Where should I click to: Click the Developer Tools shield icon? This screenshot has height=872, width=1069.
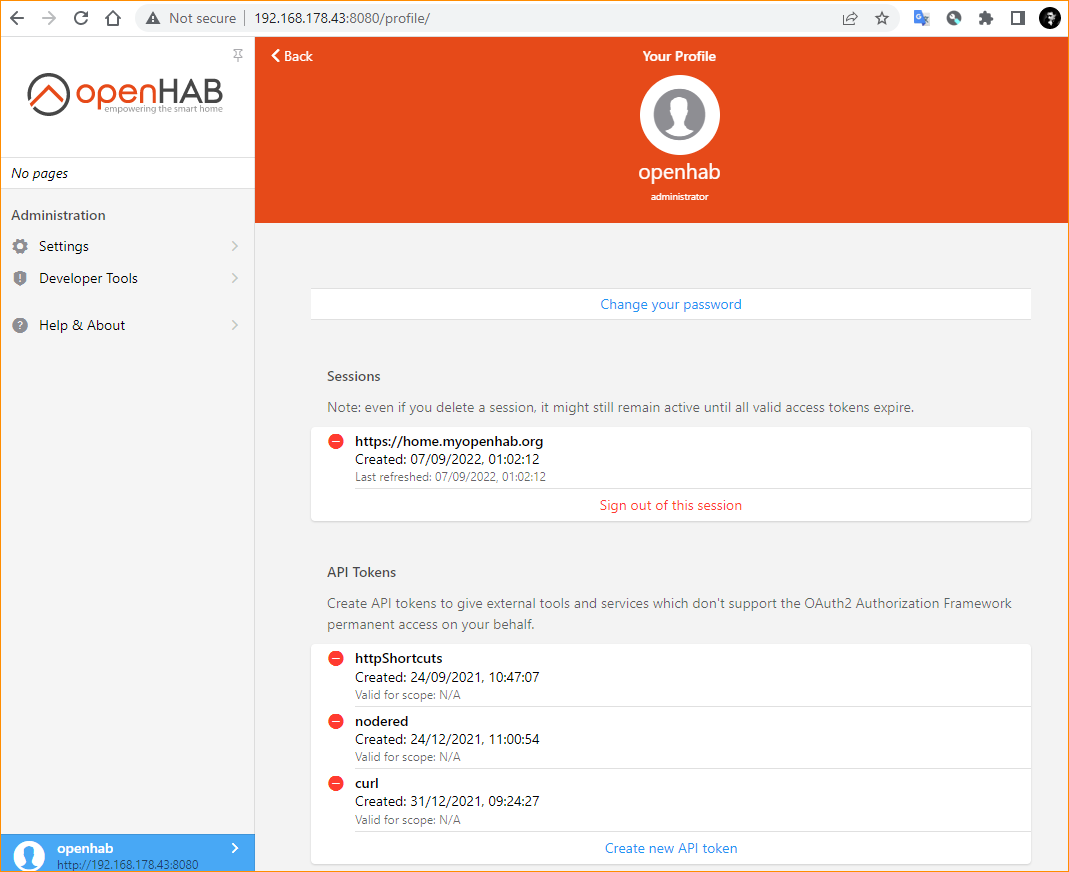pos(20,278)
